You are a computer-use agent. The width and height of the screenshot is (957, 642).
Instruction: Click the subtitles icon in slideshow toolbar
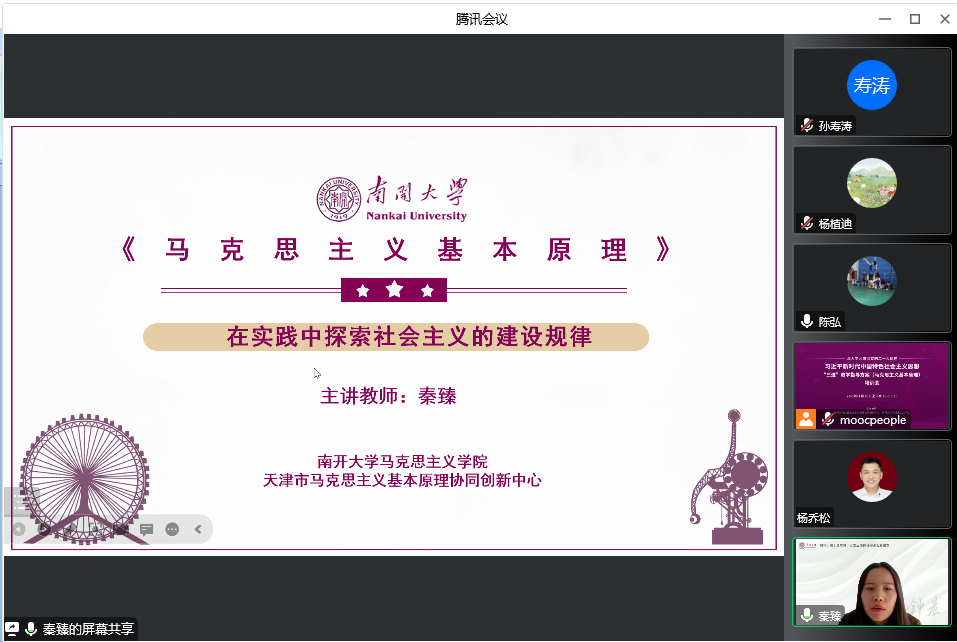click(x=146, y=529)
